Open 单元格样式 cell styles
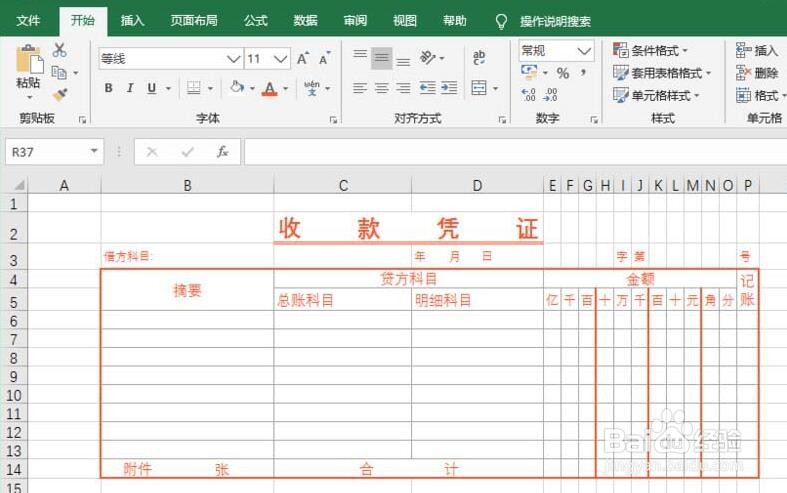The height and width of the screenshot is (493, 787). tap(656, 95)
